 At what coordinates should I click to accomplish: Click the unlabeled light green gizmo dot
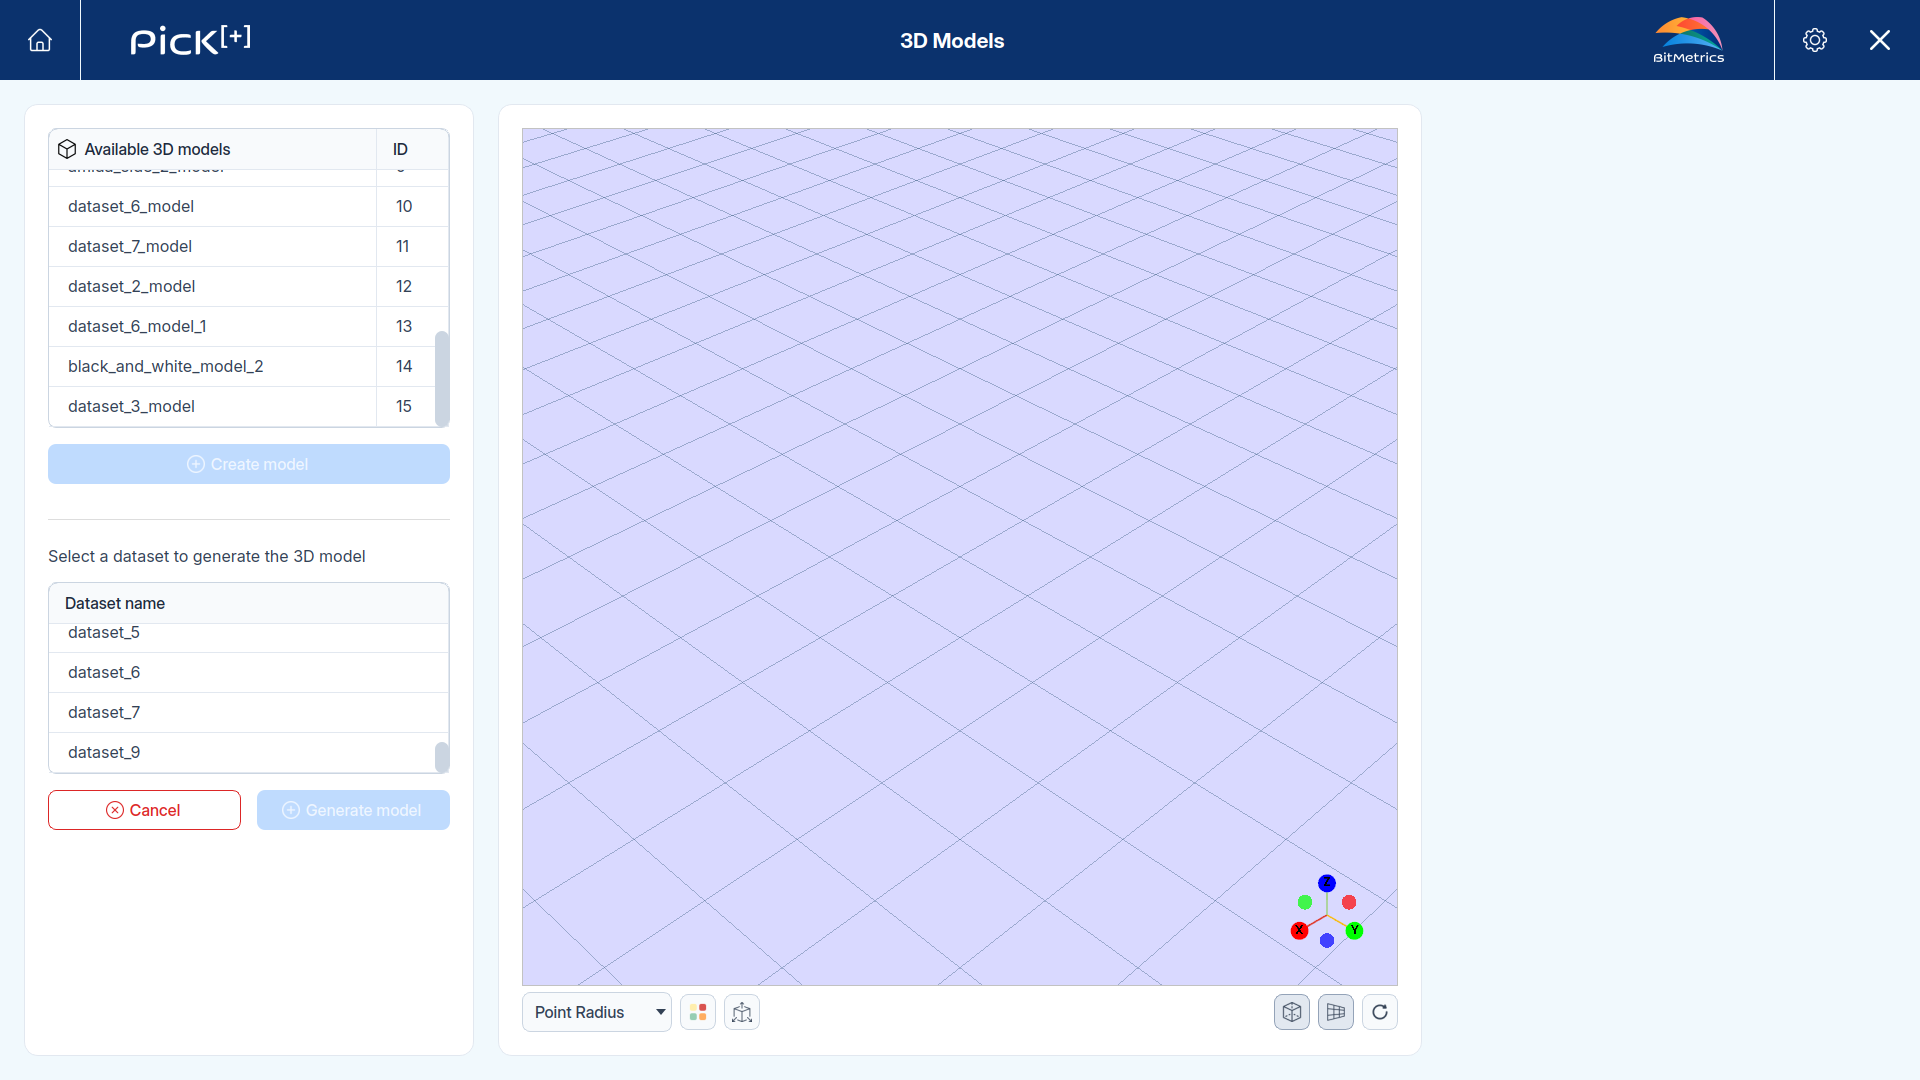(x=1305, y=902)
